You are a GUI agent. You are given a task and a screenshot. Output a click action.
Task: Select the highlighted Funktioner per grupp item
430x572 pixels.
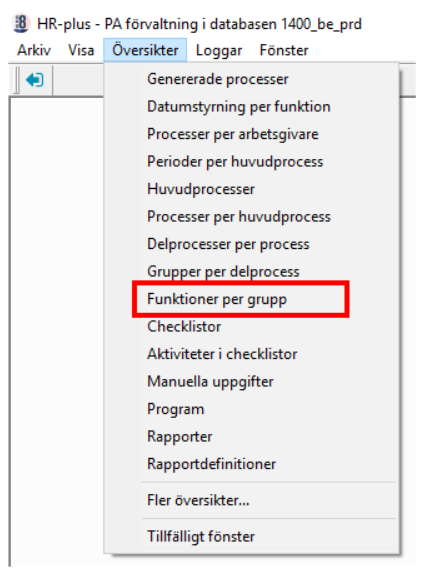241,299
